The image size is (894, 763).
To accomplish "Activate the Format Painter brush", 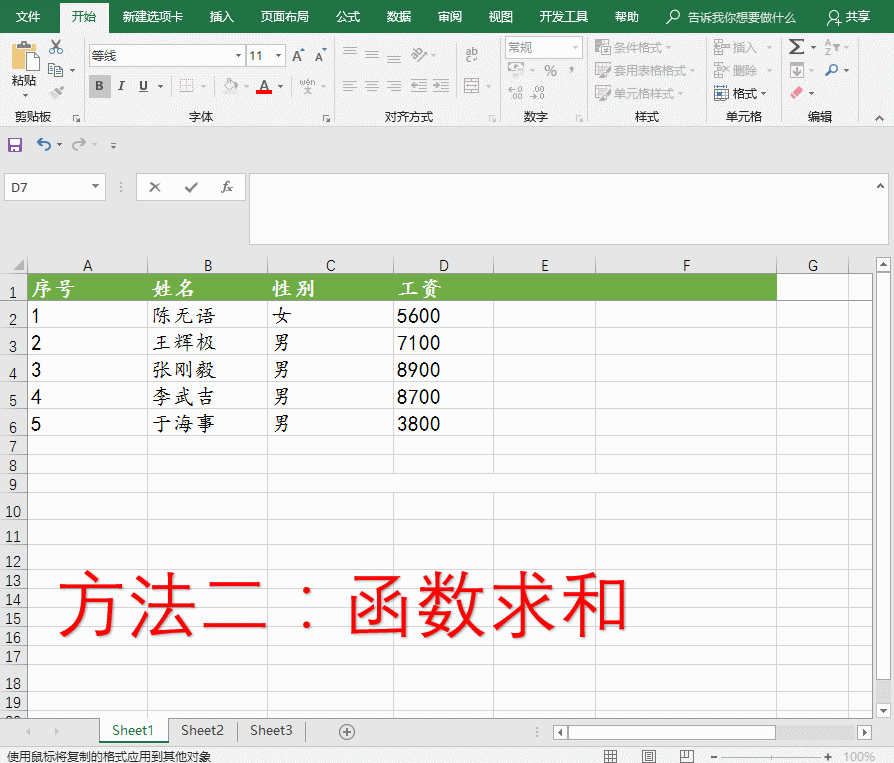I will coord(56,92).
